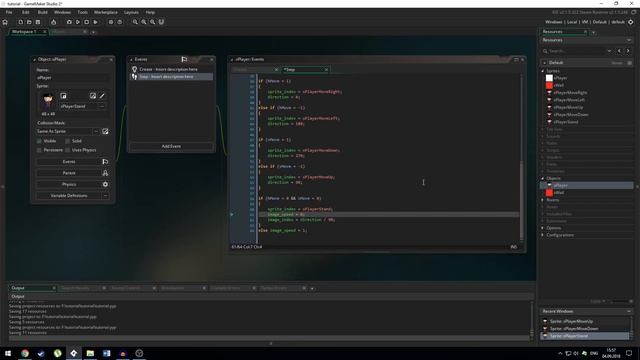This screenshot has width=640, height=360.
Task: Click the flag icon beside the Events button
Action: [x=105, y=162]
